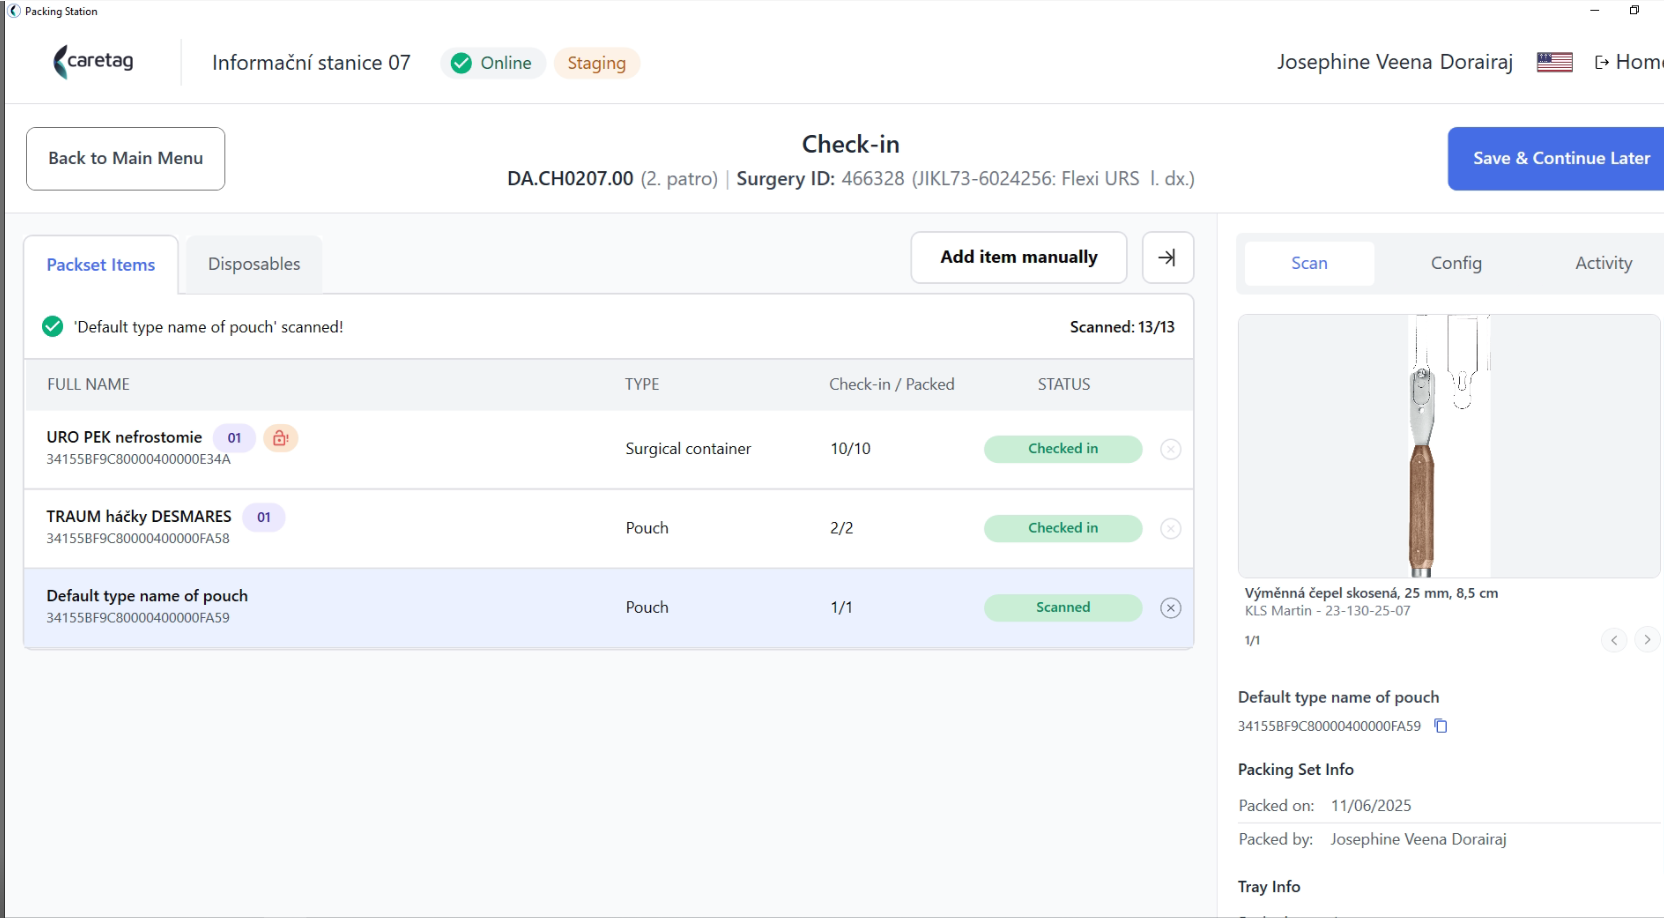Click Back to Main Menu button
Image resolution: width=1664 pixels, height=918 pixels.
[125, 158]
